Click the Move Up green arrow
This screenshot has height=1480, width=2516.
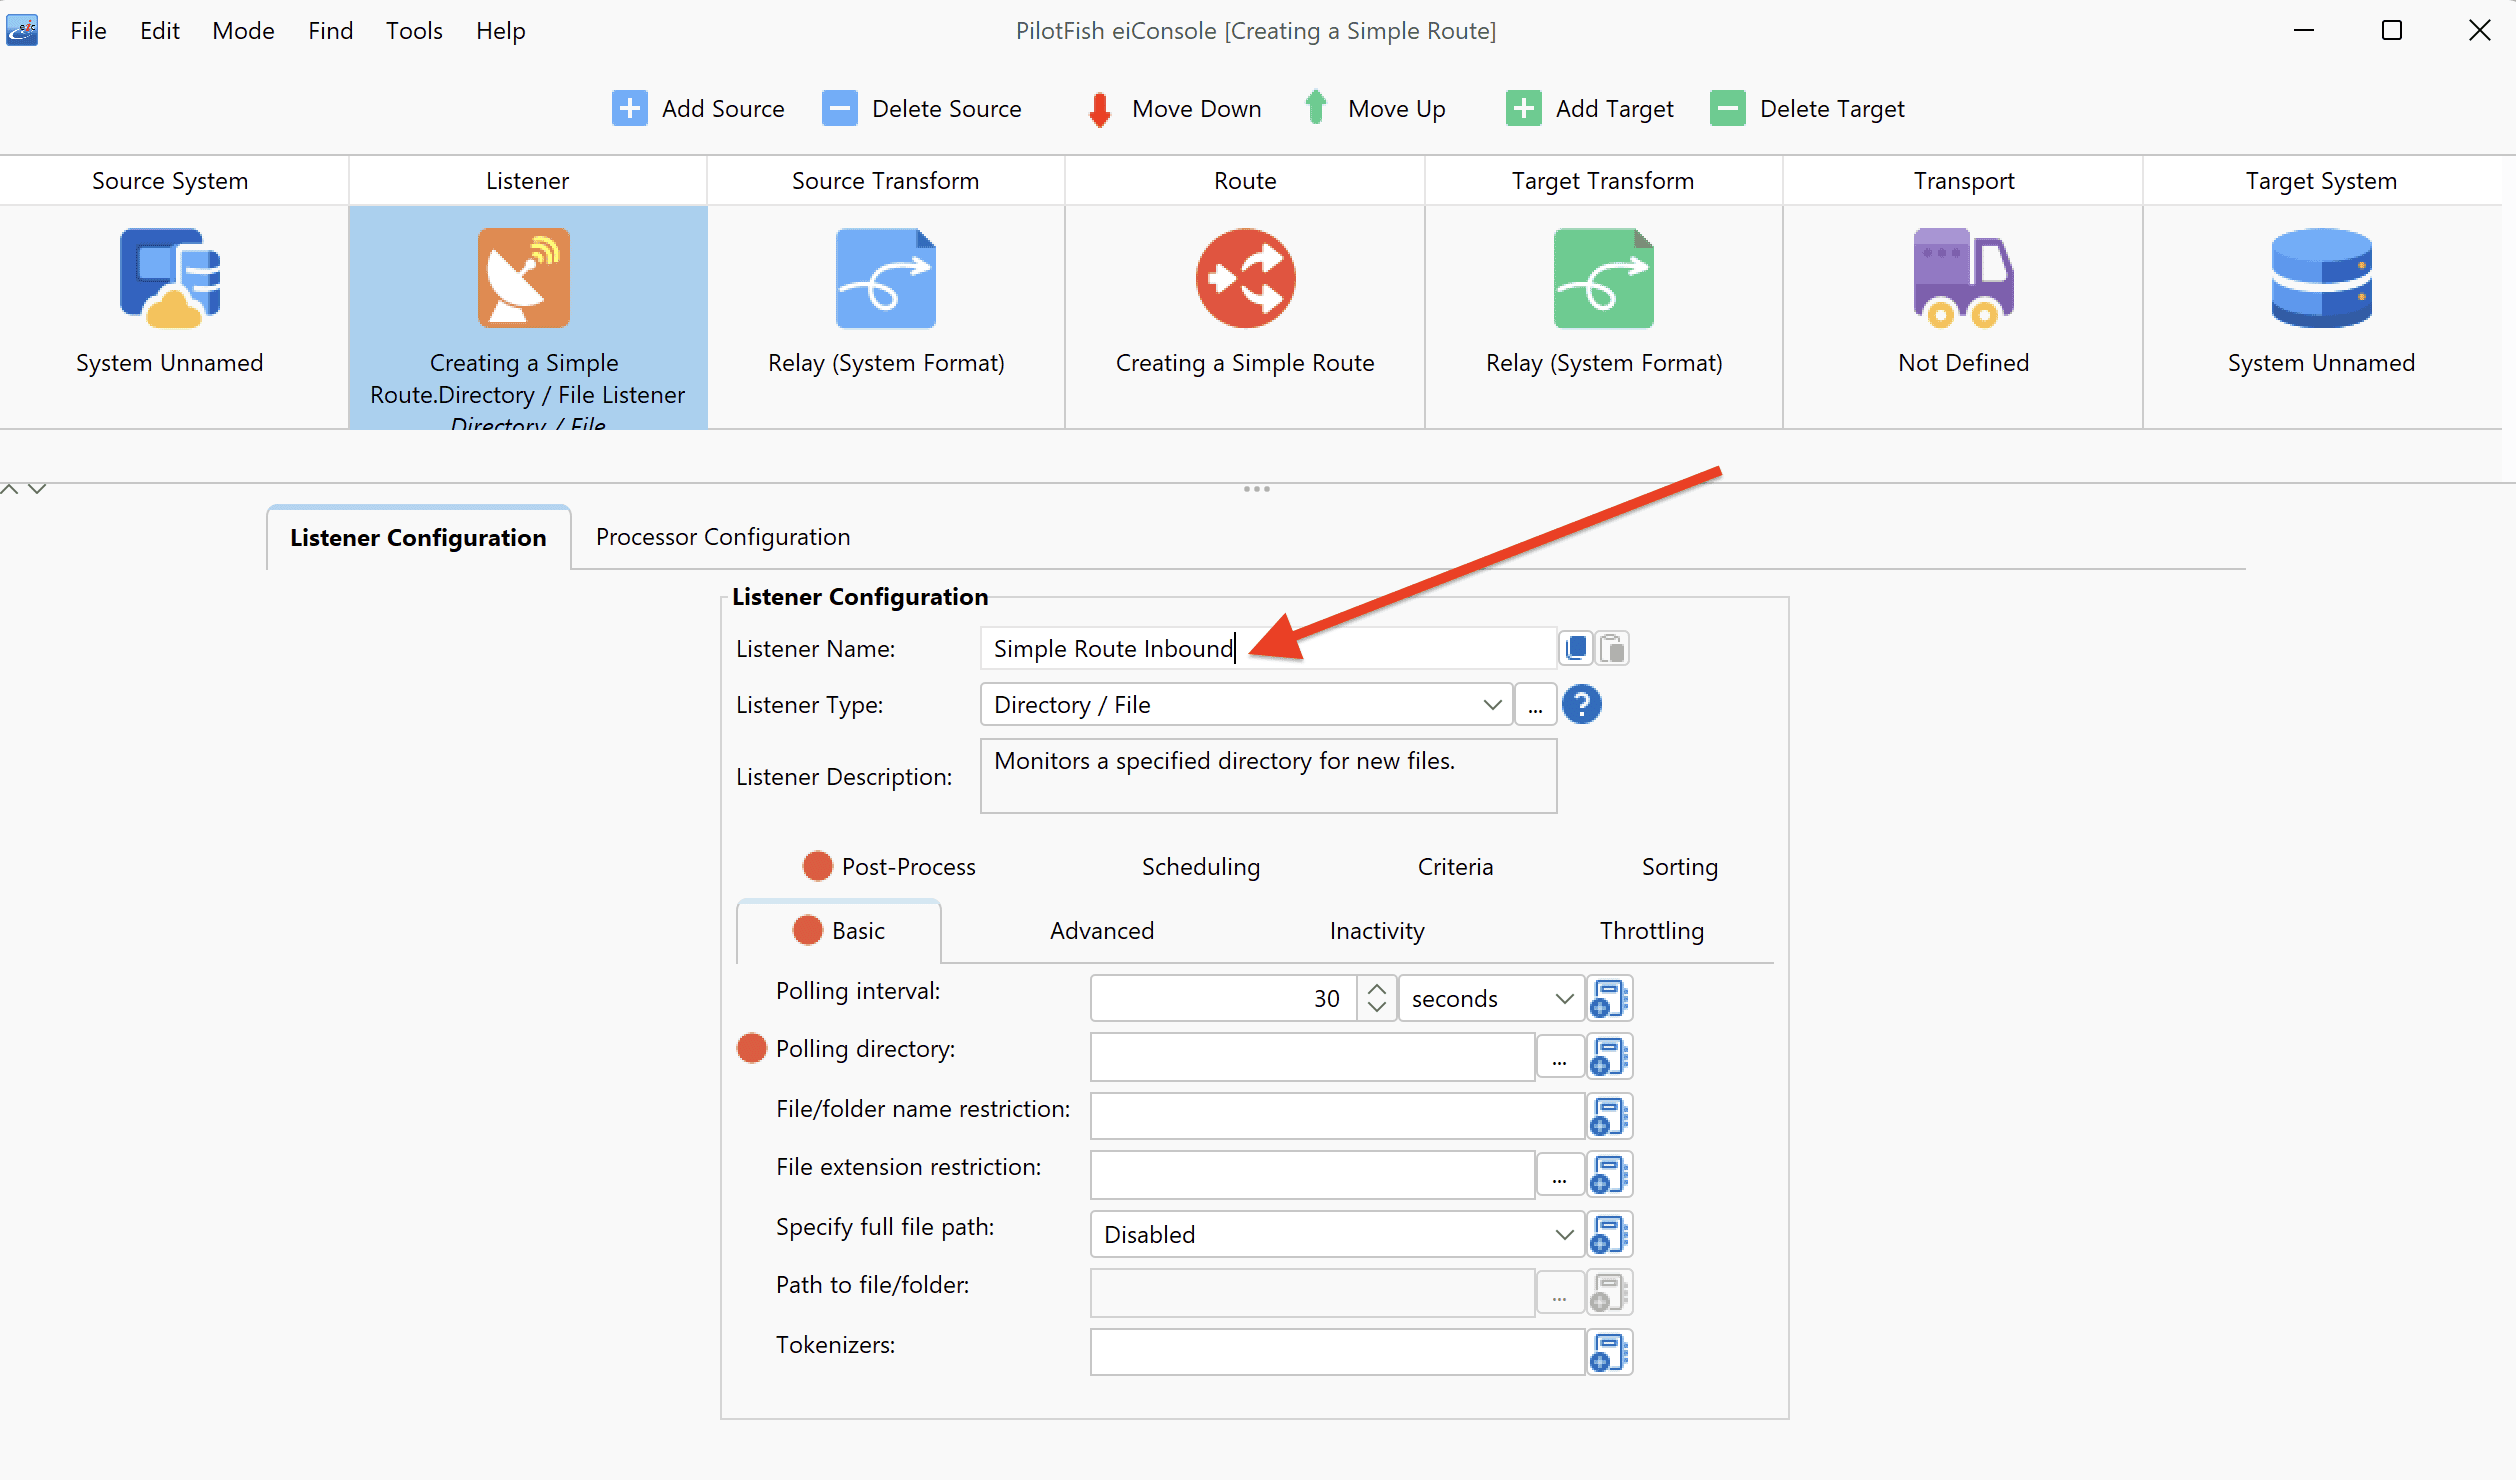(x=1316, y=107)
